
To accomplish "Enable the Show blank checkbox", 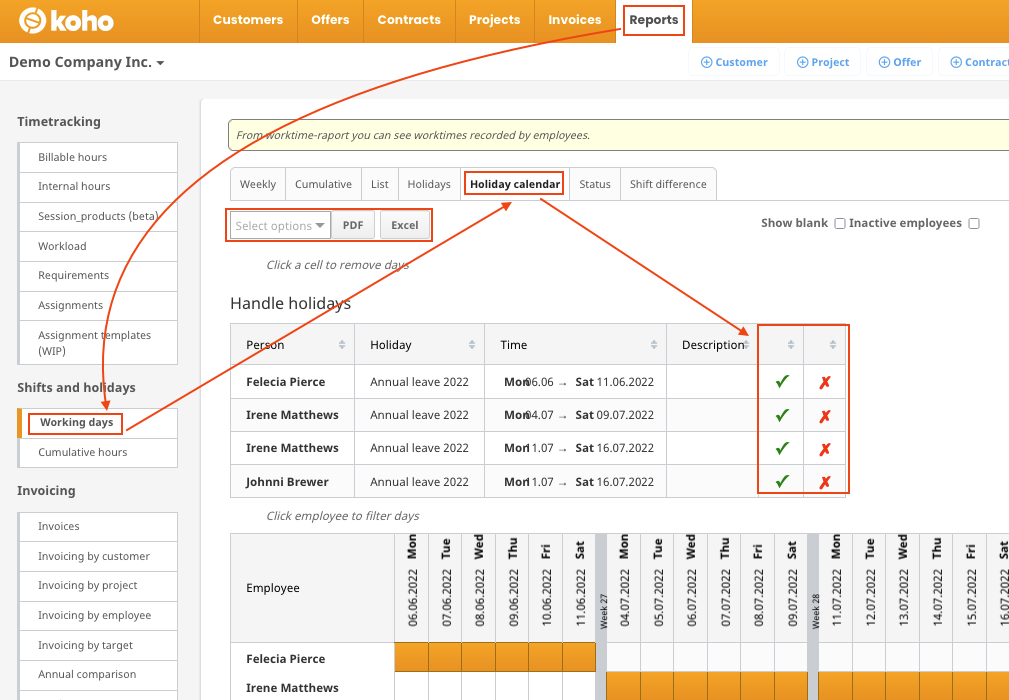I will point(840,223).
